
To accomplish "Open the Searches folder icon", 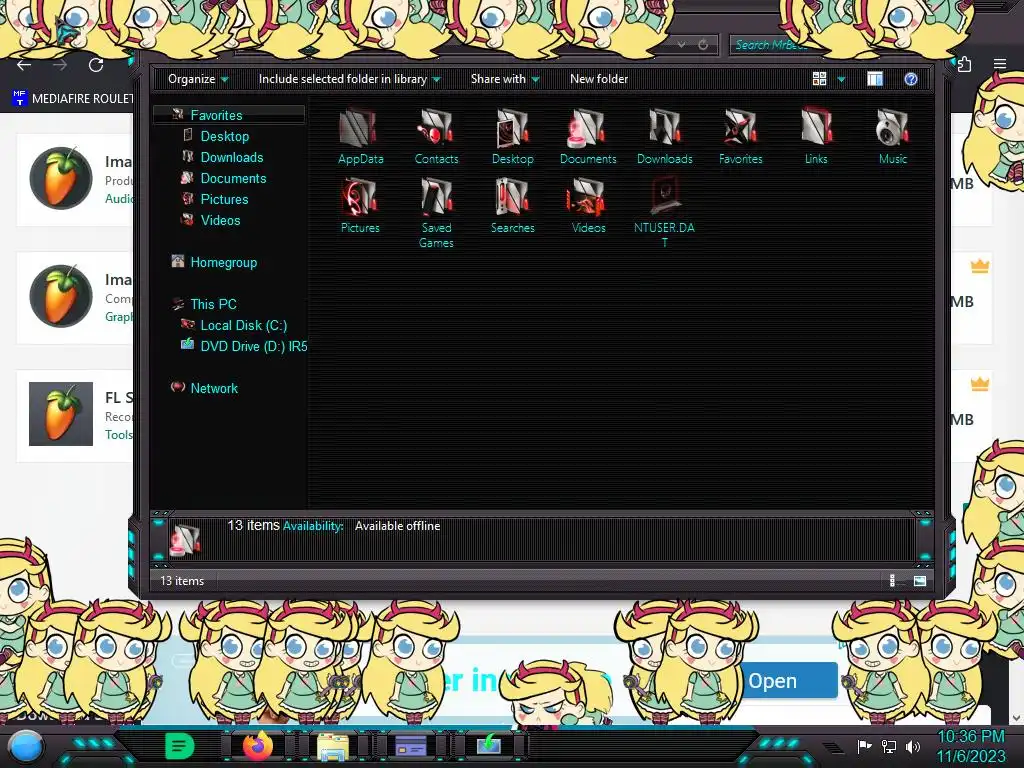I will pos(513,206).
